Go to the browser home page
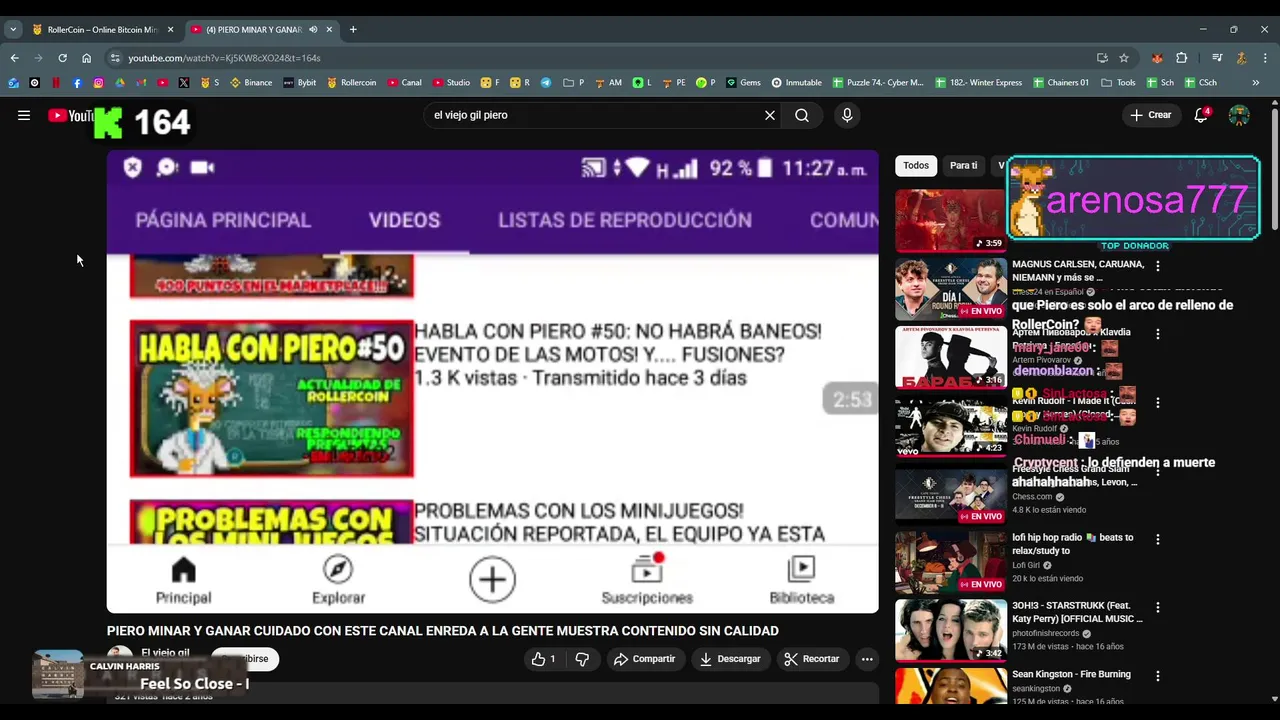This screenshot has height=720, width=1280. (x=86, y=58)
